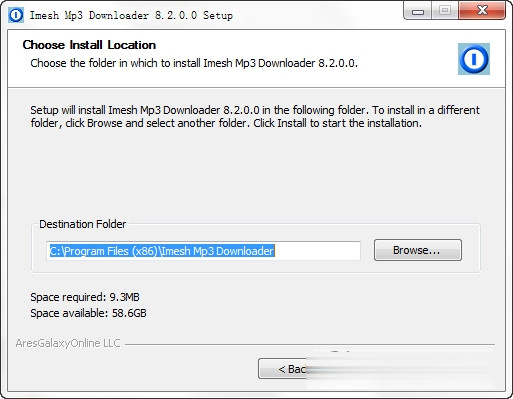Click the large Imesh logo in the header
Viewport: 513px width, 399px height.
(x=474, y=59)
